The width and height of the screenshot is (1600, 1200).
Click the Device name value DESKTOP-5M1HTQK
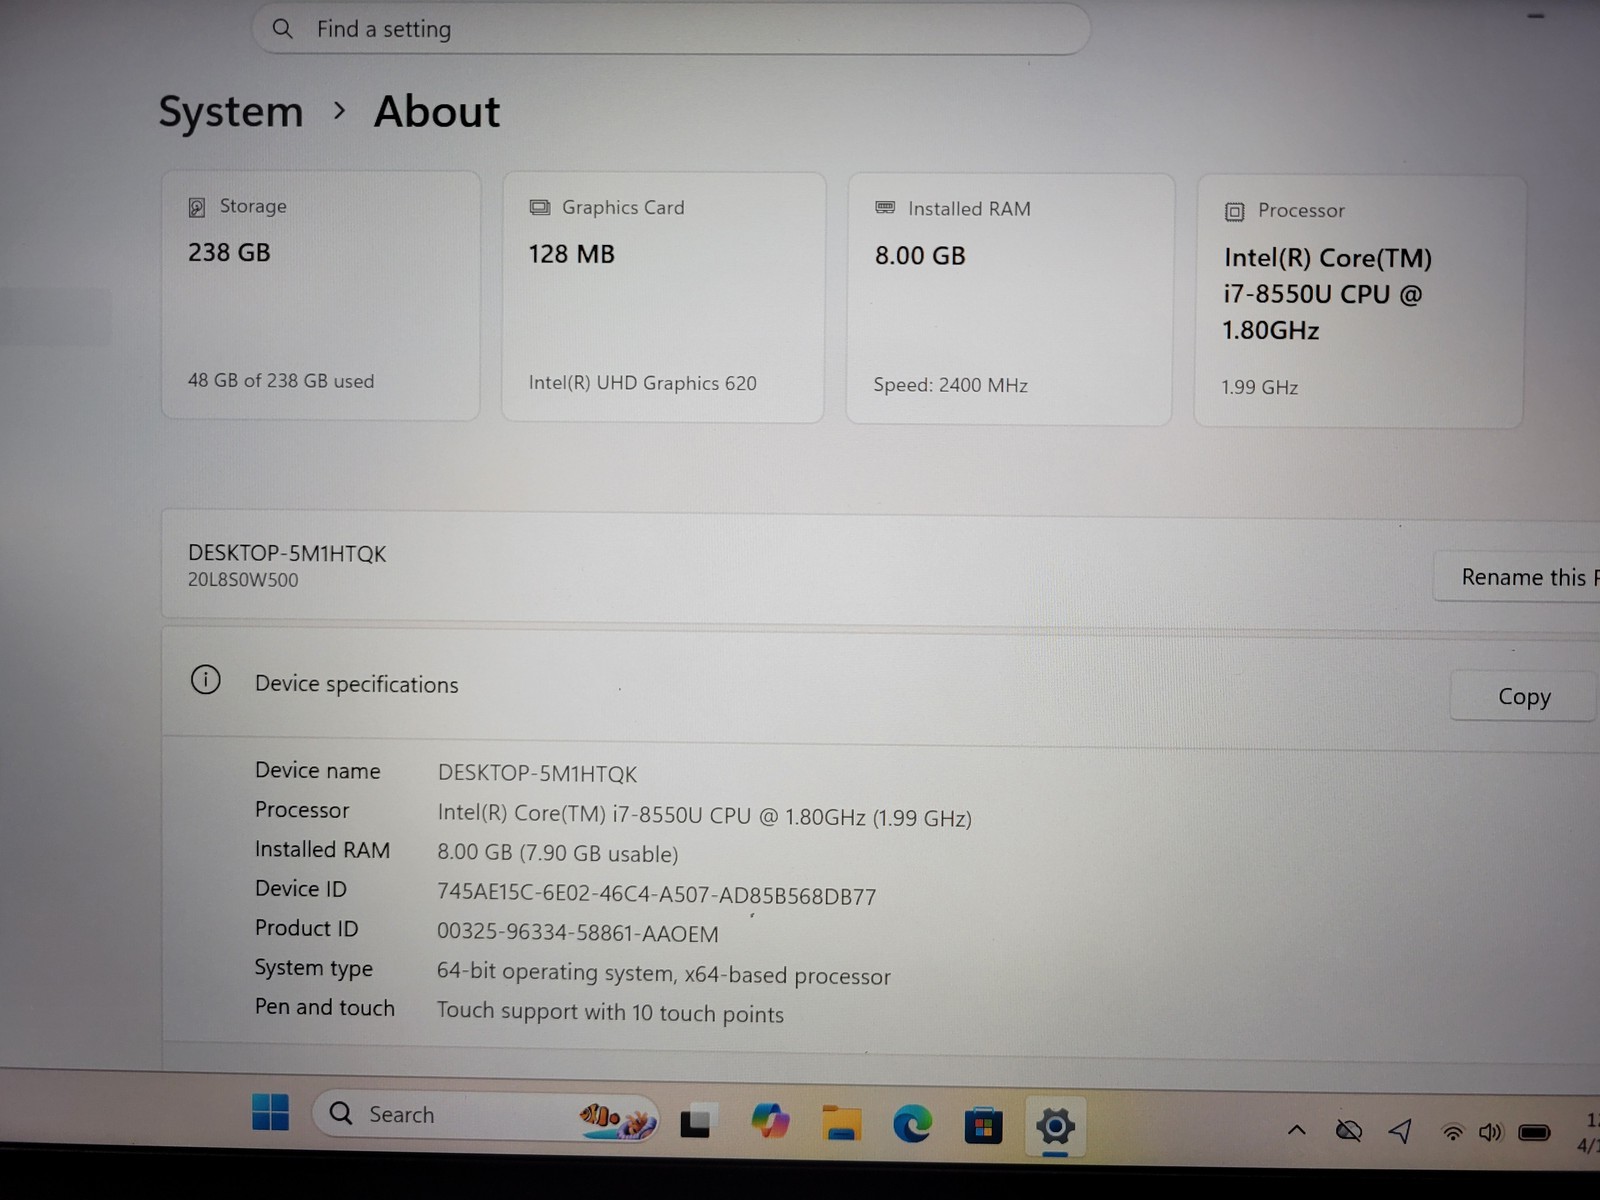click(x=537, y=774)
